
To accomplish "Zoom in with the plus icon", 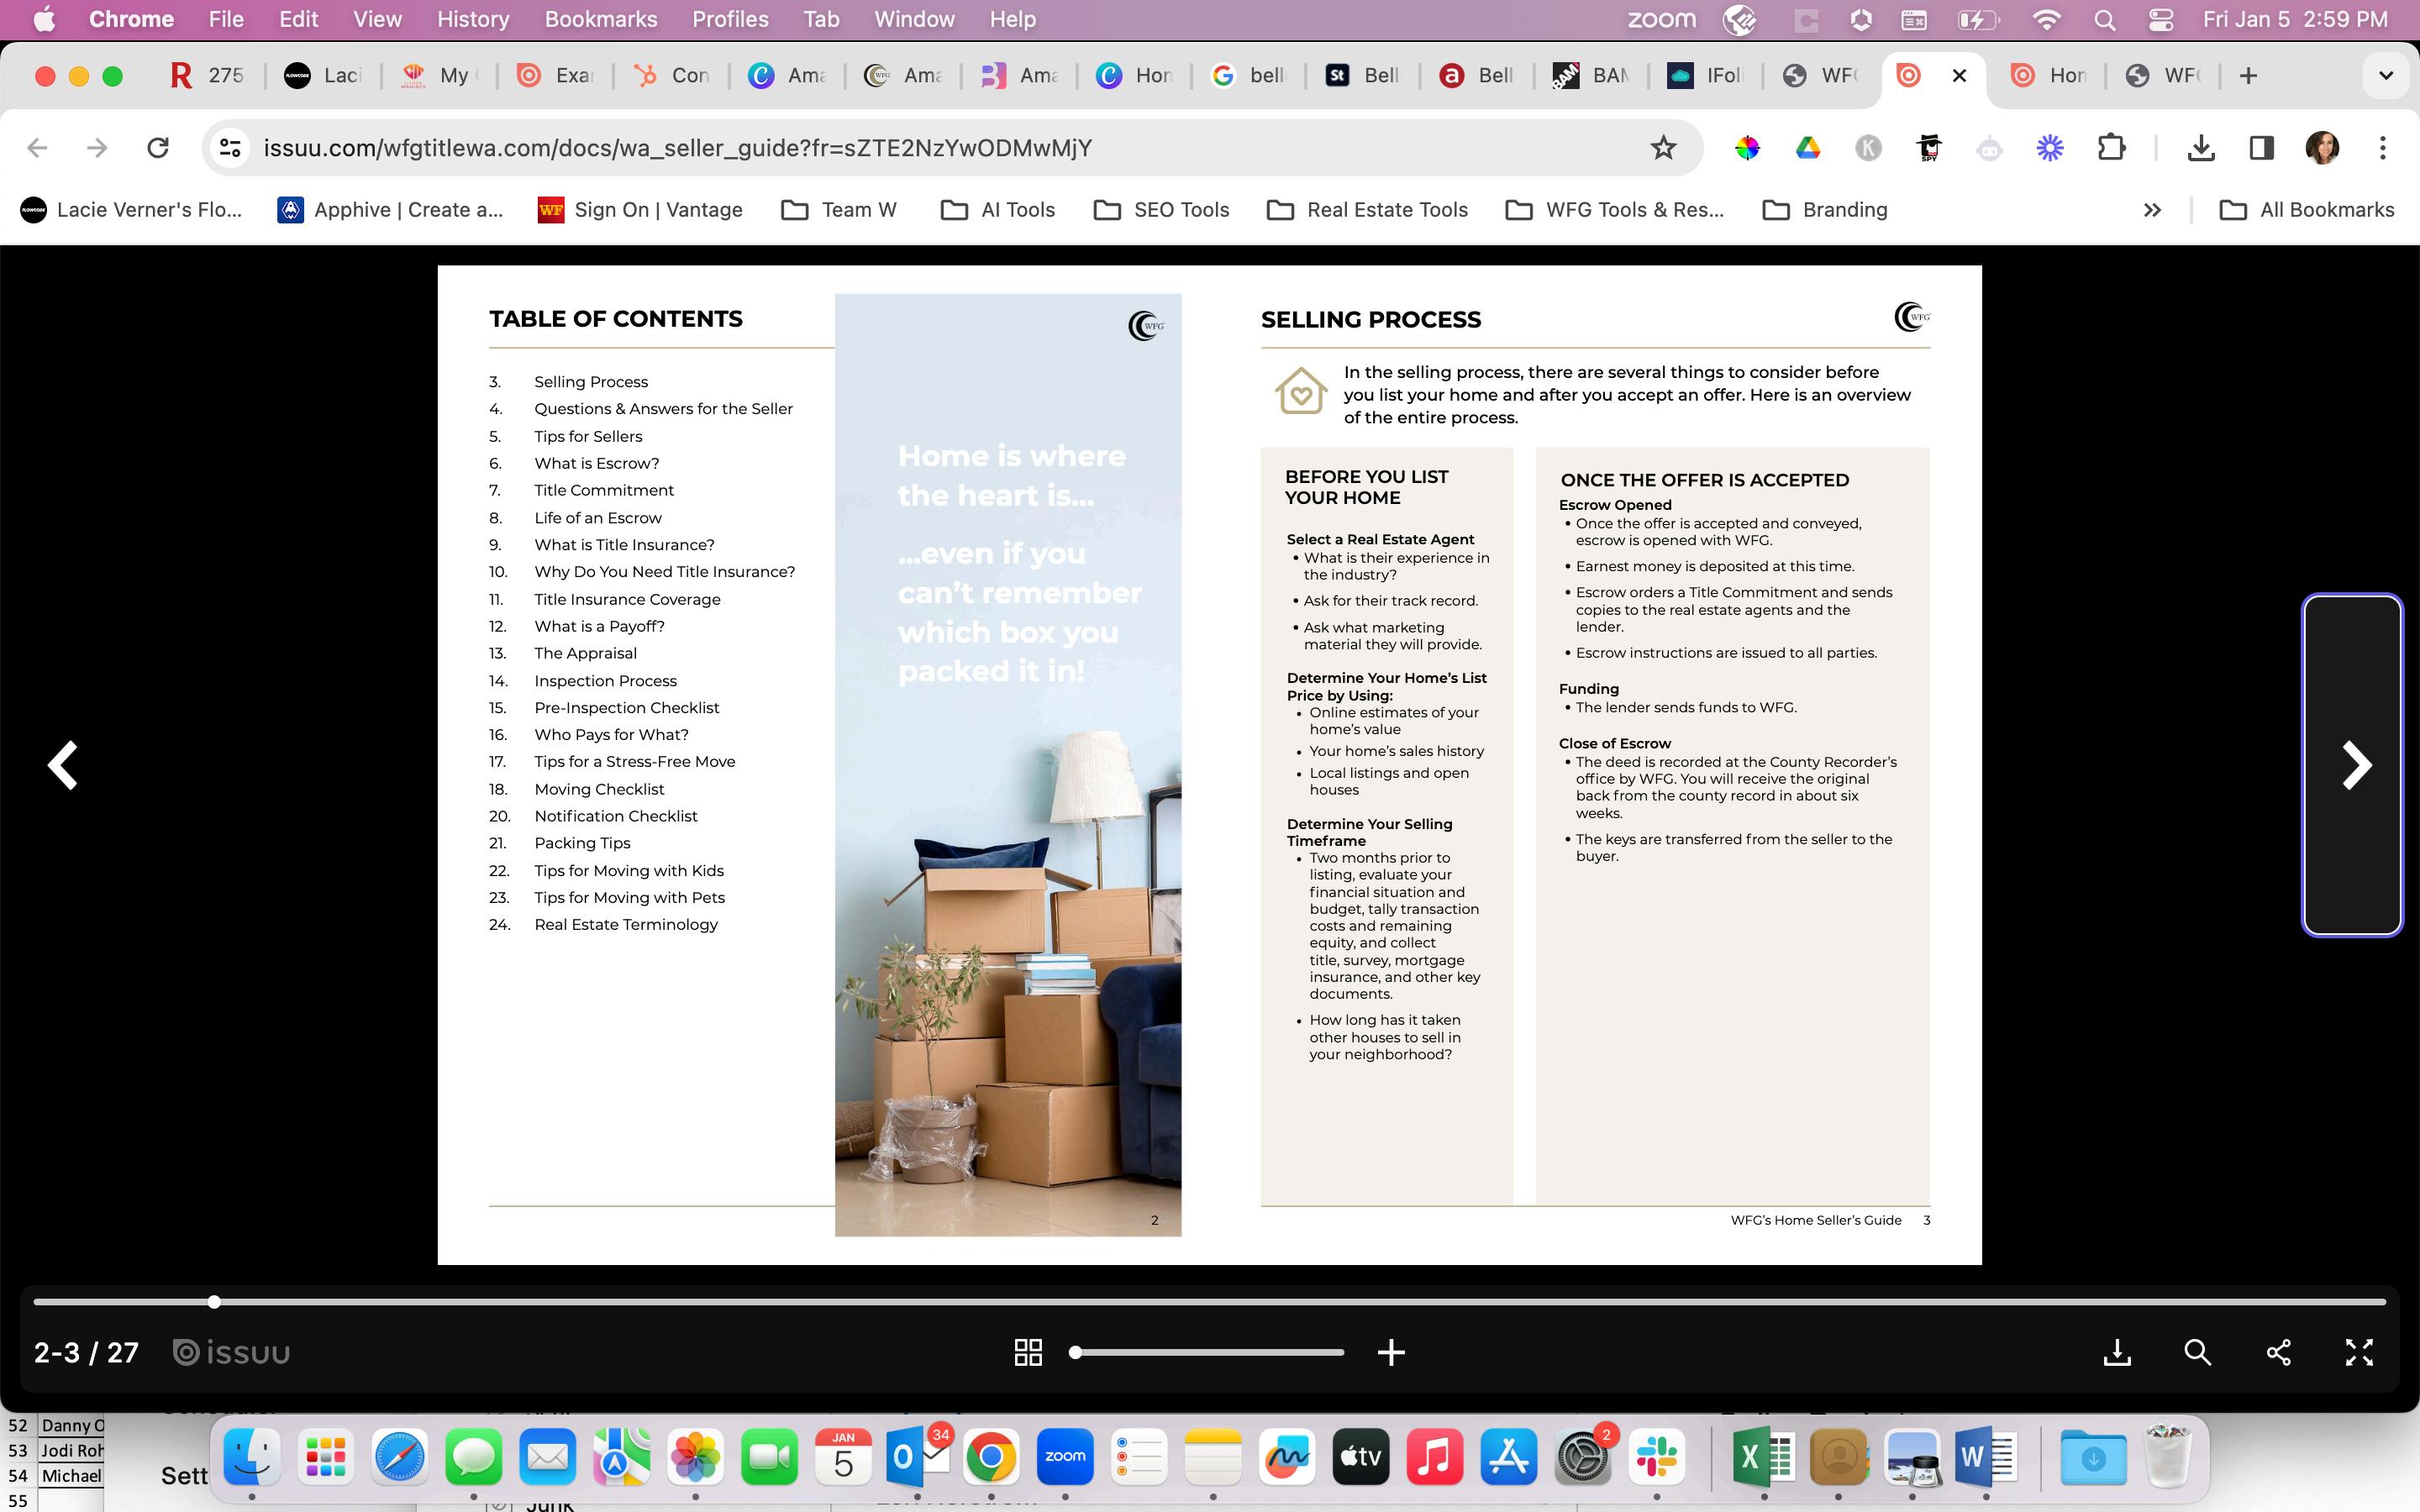I will [1391, 1352].
